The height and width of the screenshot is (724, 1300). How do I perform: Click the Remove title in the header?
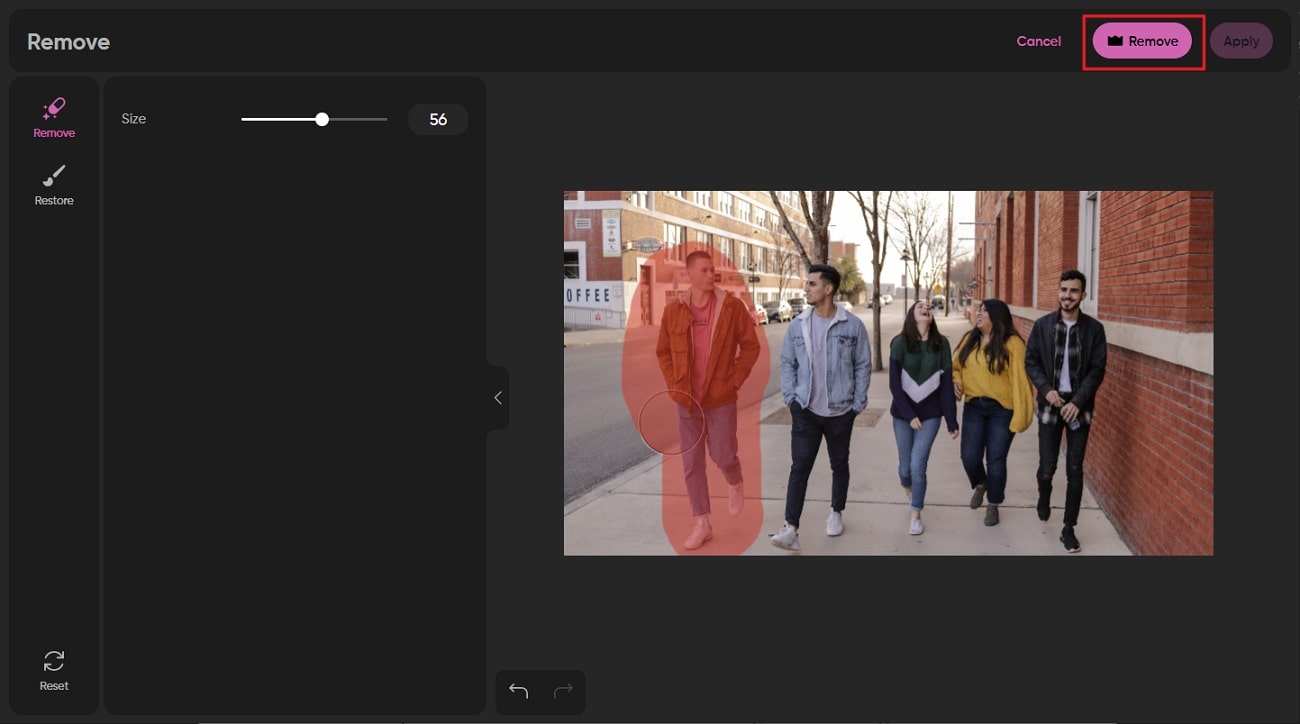pos(68,42)
